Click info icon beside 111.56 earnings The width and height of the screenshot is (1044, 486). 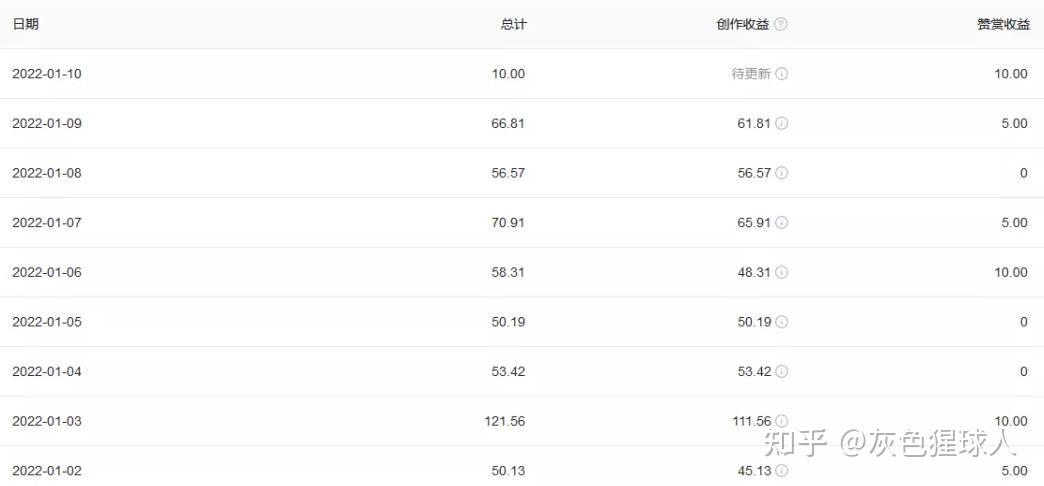pos(782,421)
